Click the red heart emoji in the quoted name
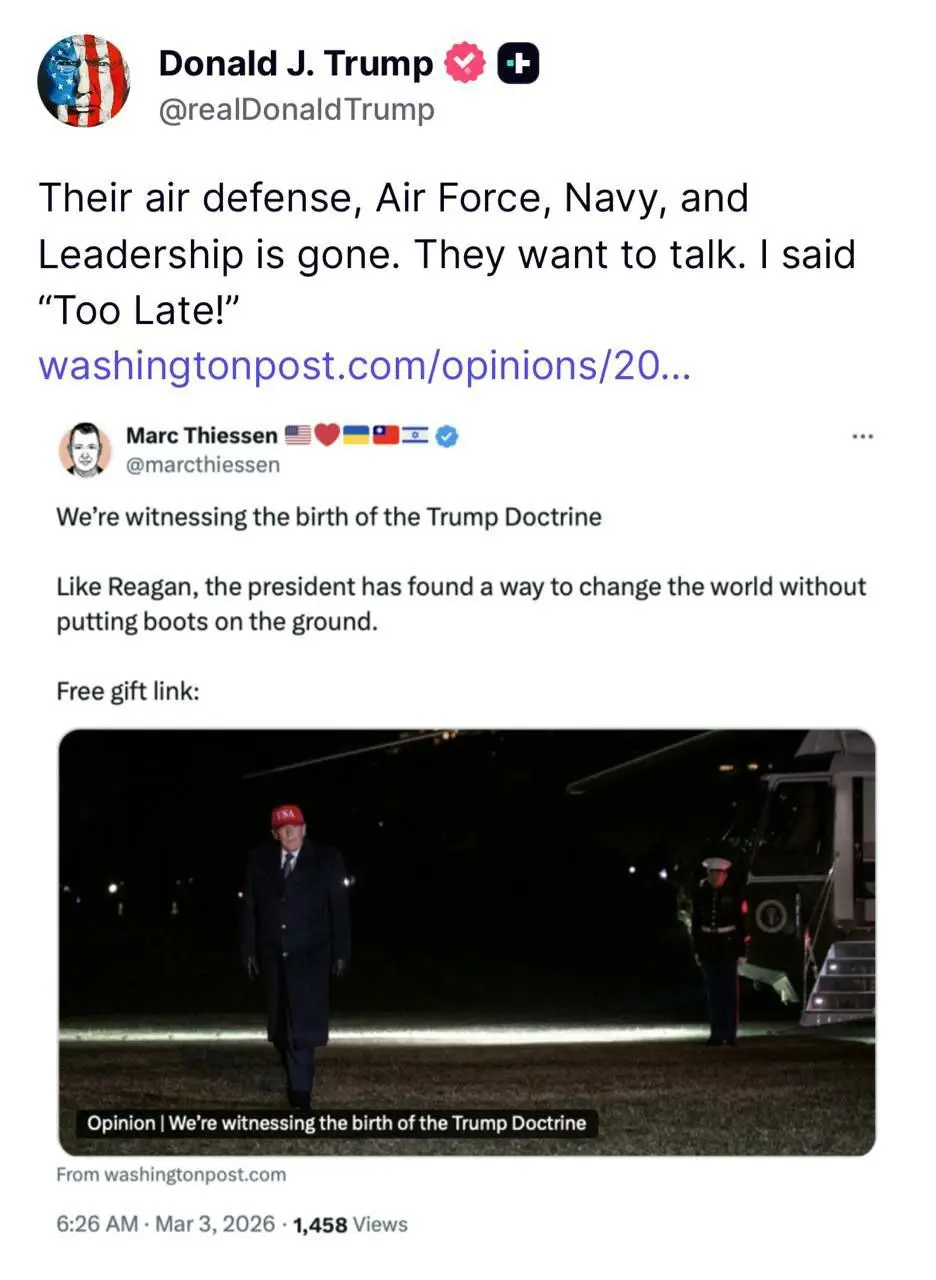 (327, 435)
